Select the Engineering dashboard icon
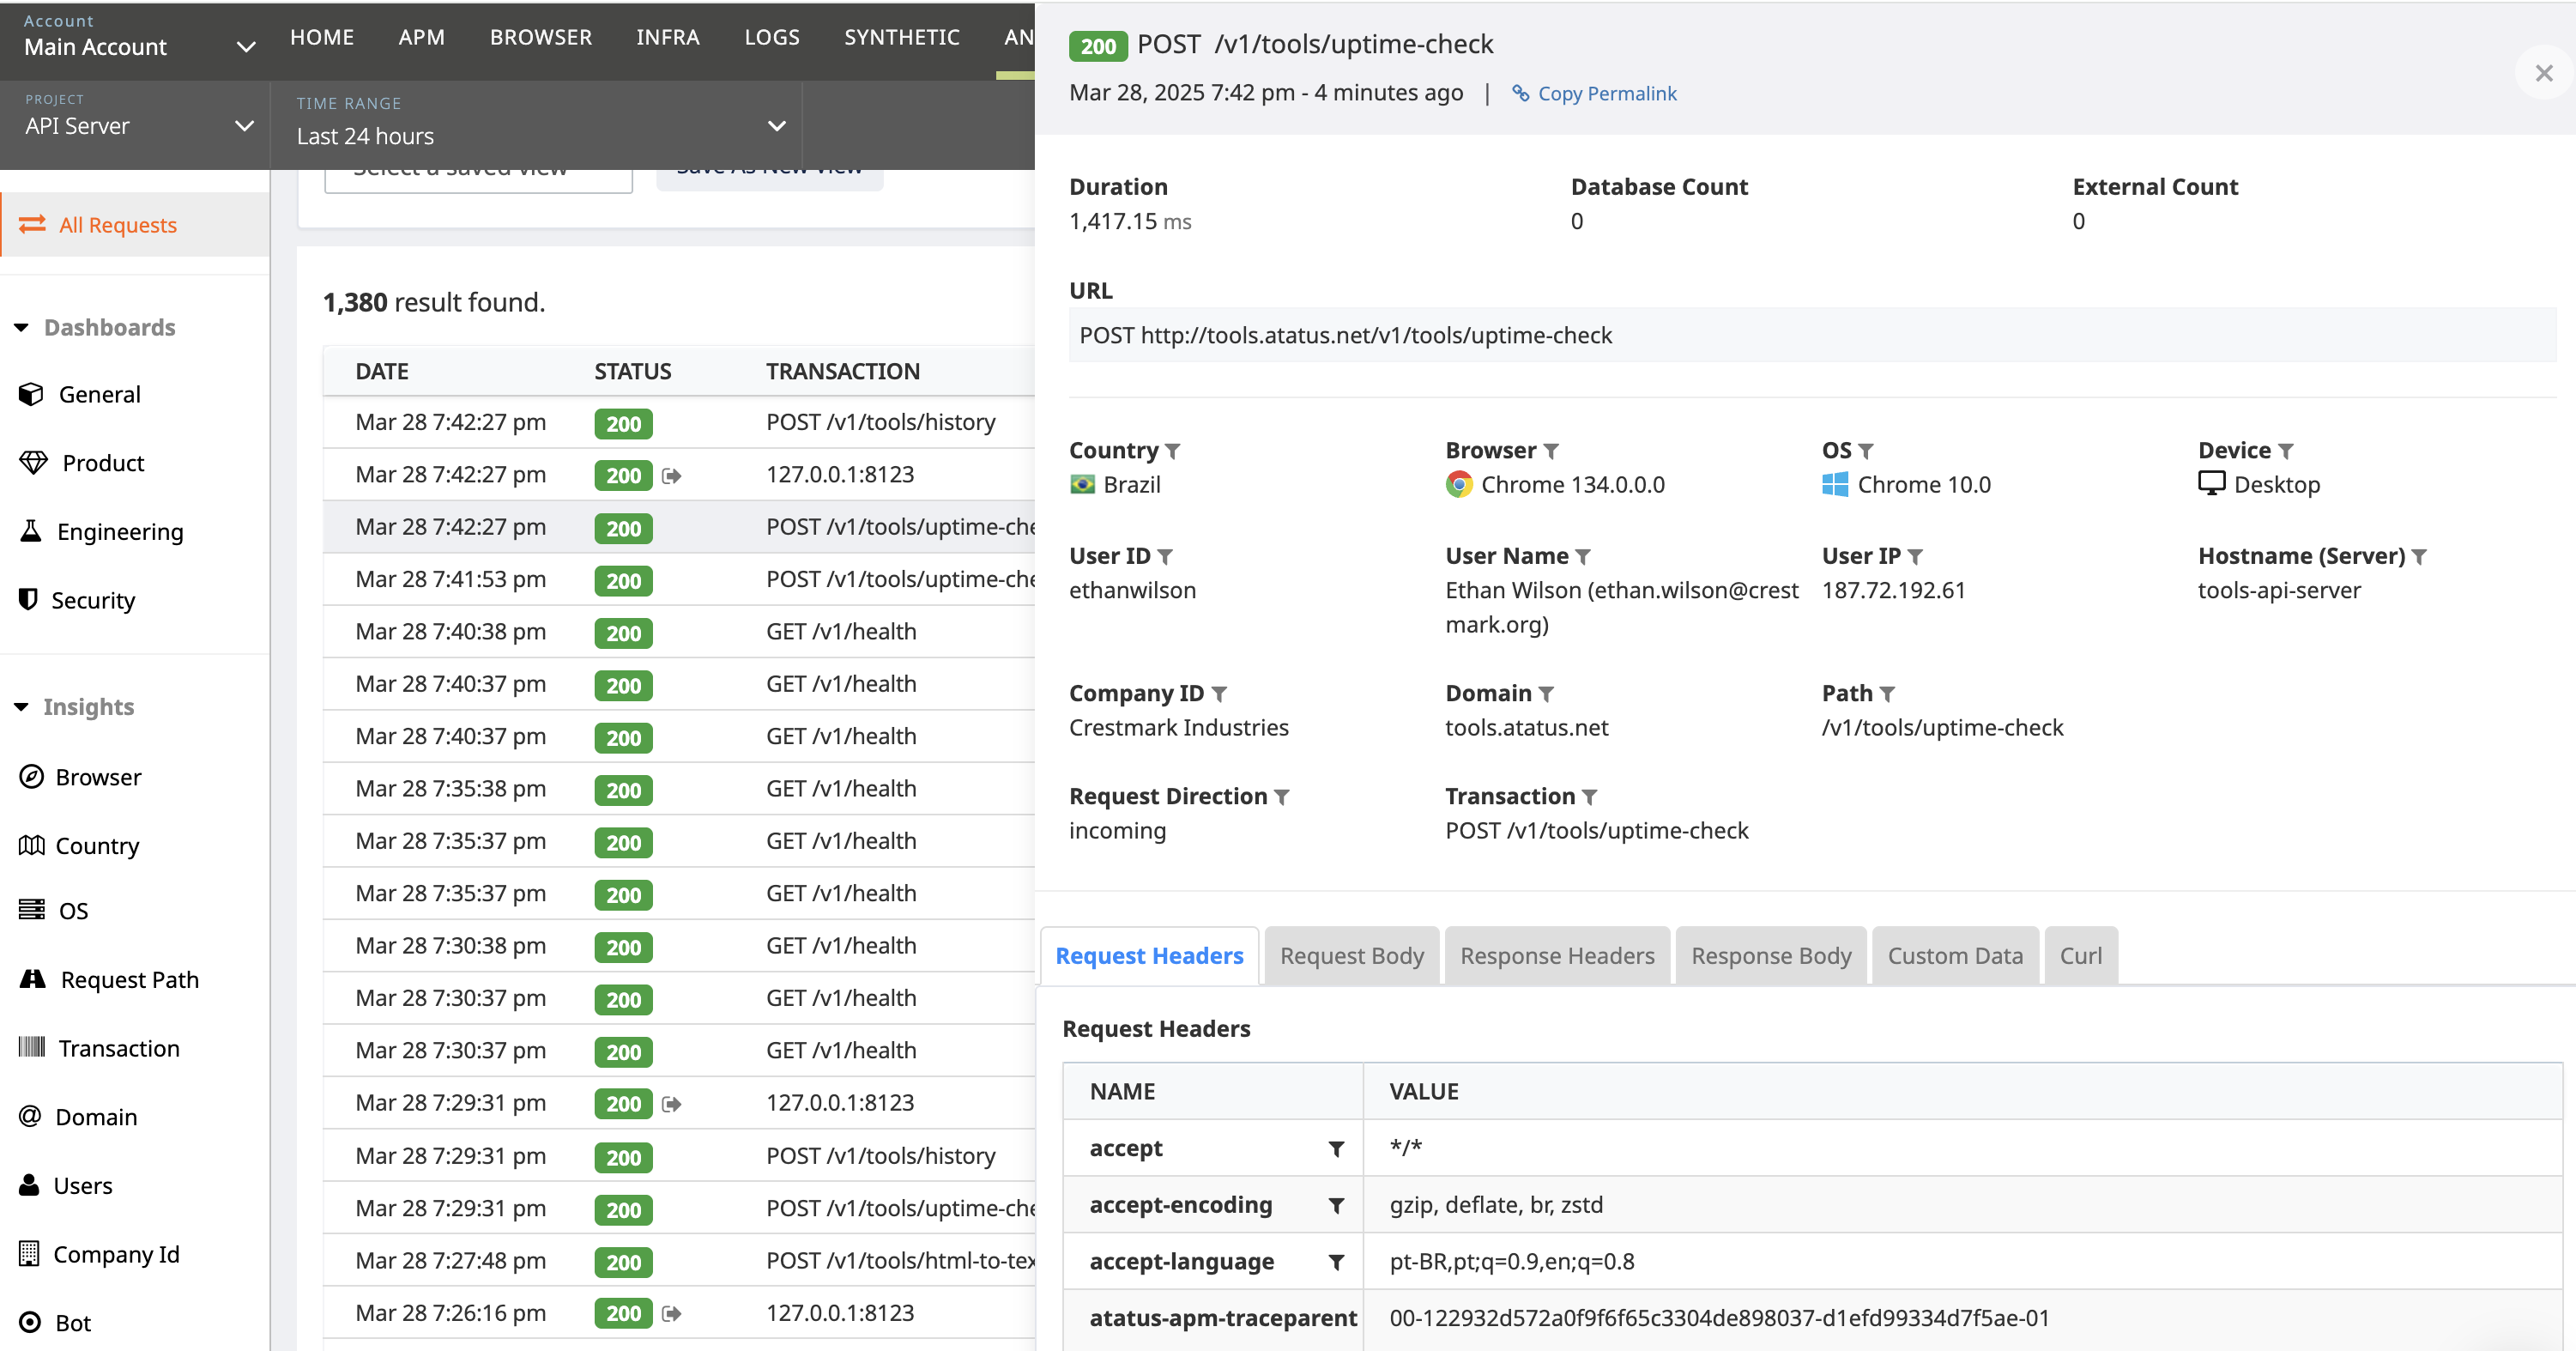Viewport: 2576px width, 1351px height. point(31,531)
